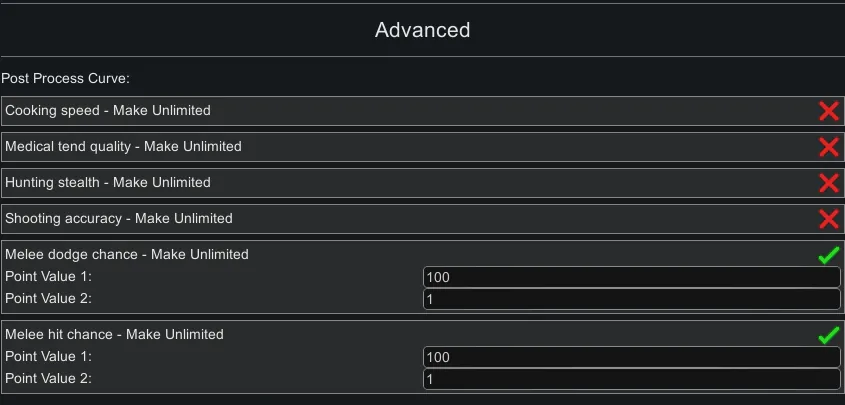Uncheck the Melee hit chance green checkmark

pyautogui.click(x=828, y=336)
